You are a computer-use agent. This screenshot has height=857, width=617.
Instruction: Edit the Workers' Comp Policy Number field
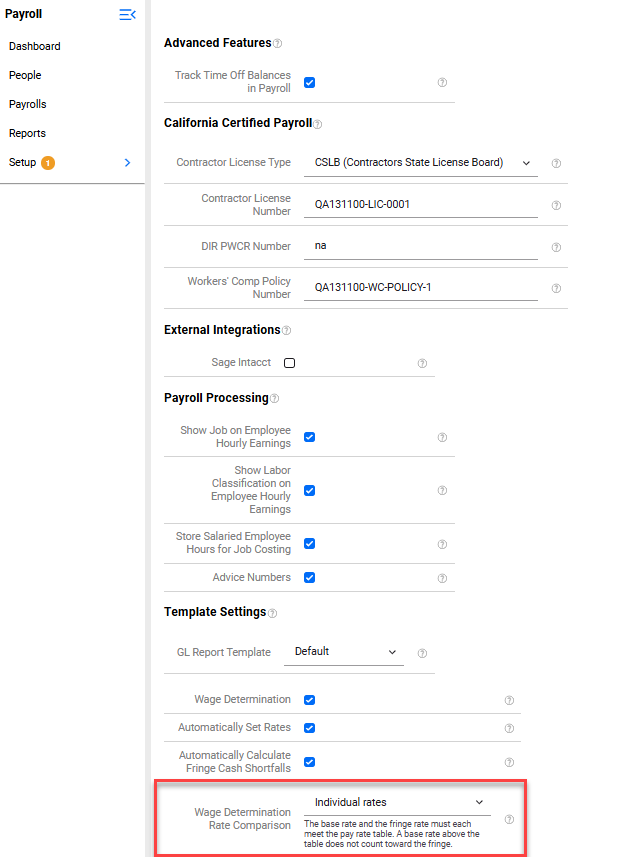coord(421,288)
